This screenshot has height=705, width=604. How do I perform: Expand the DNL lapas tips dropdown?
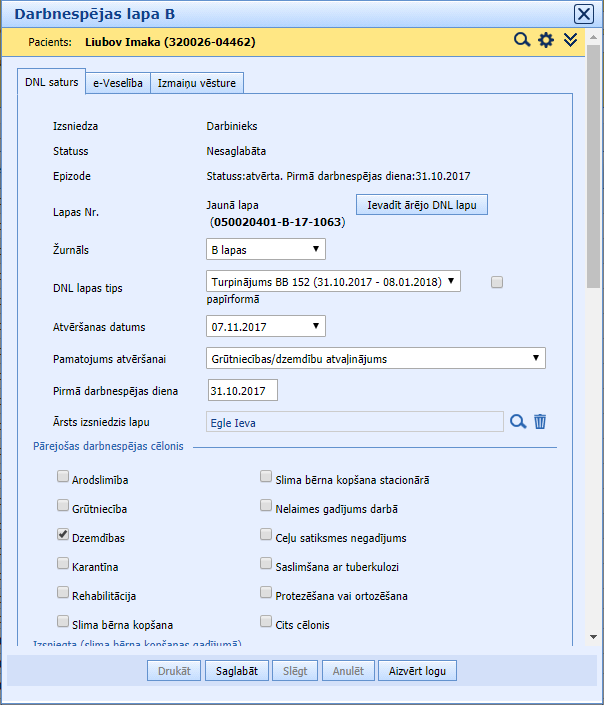[x=333, y=281]
